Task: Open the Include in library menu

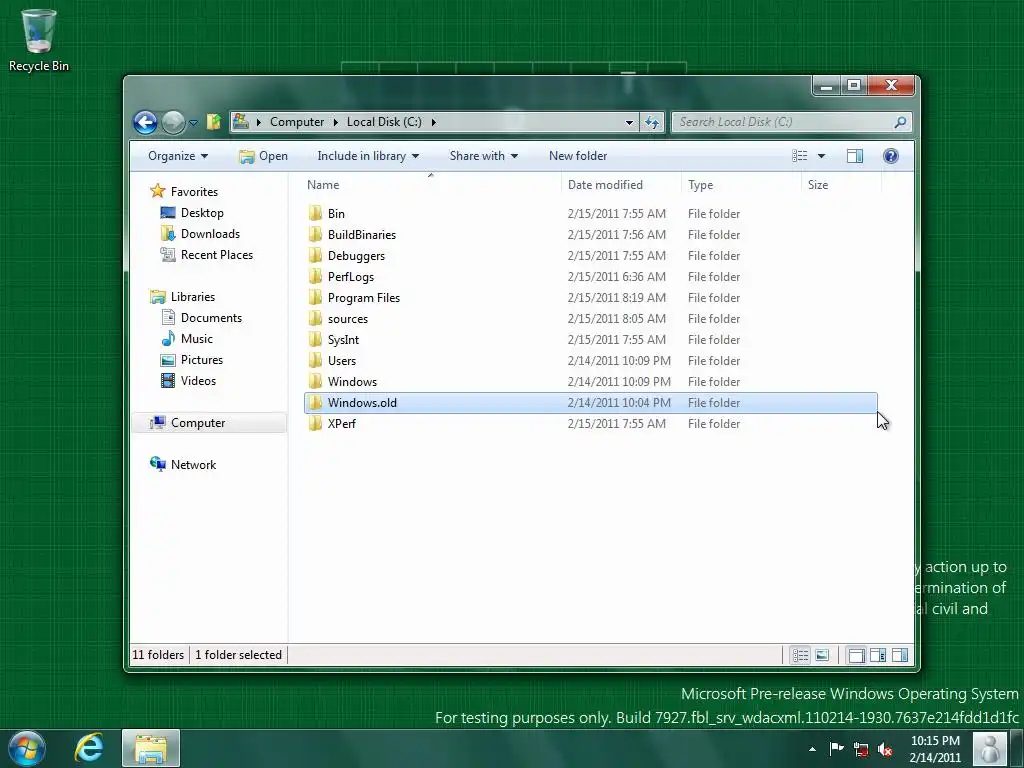Action: (368, 156)
